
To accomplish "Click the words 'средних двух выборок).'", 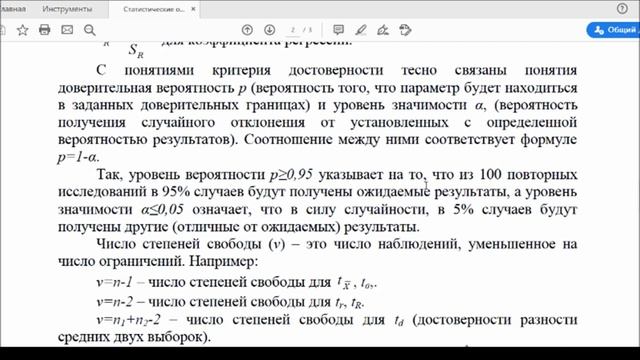I will click(x=134, y=337).
